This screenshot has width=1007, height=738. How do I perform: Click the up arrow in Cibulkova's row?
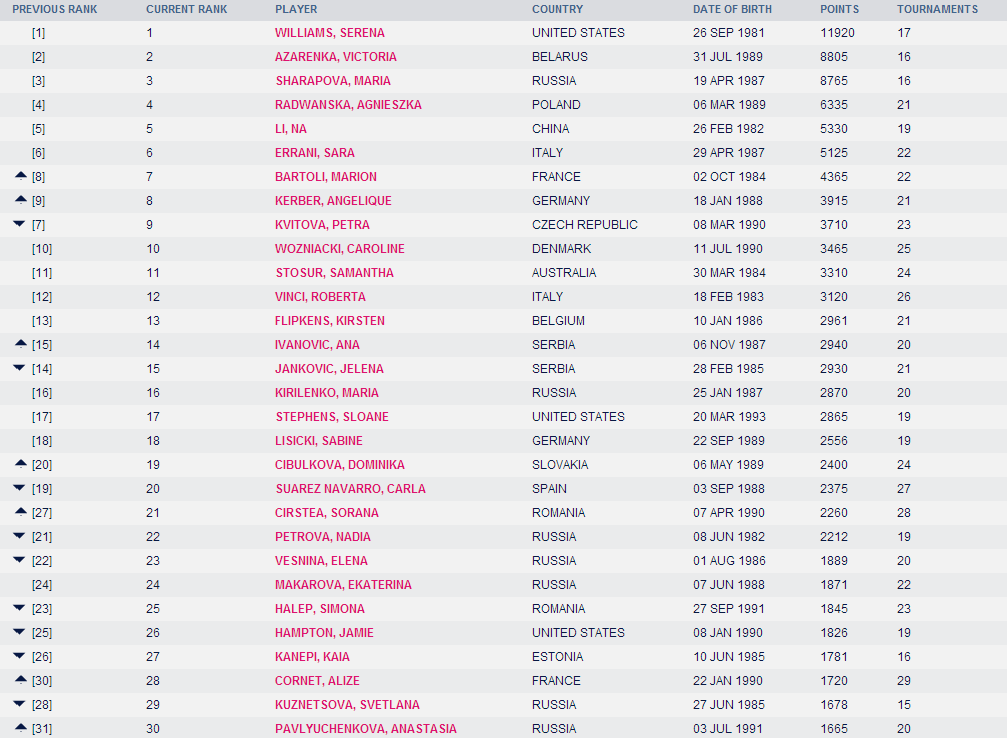[21, 464]
